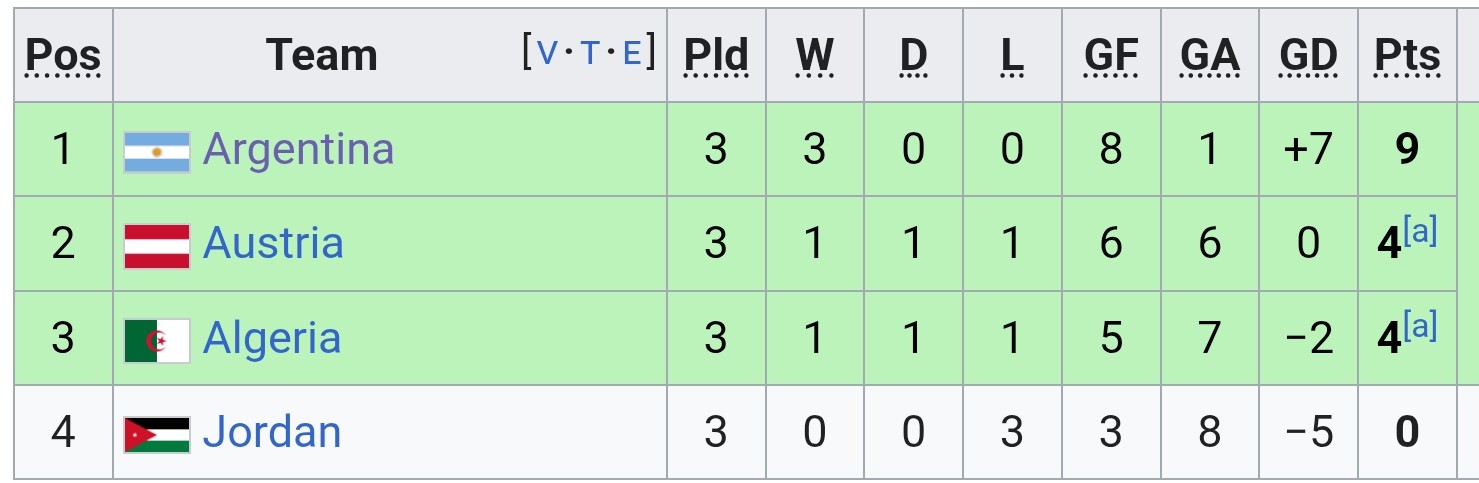
Task: Click the Jordan flag icon
Action: [157, 435]
